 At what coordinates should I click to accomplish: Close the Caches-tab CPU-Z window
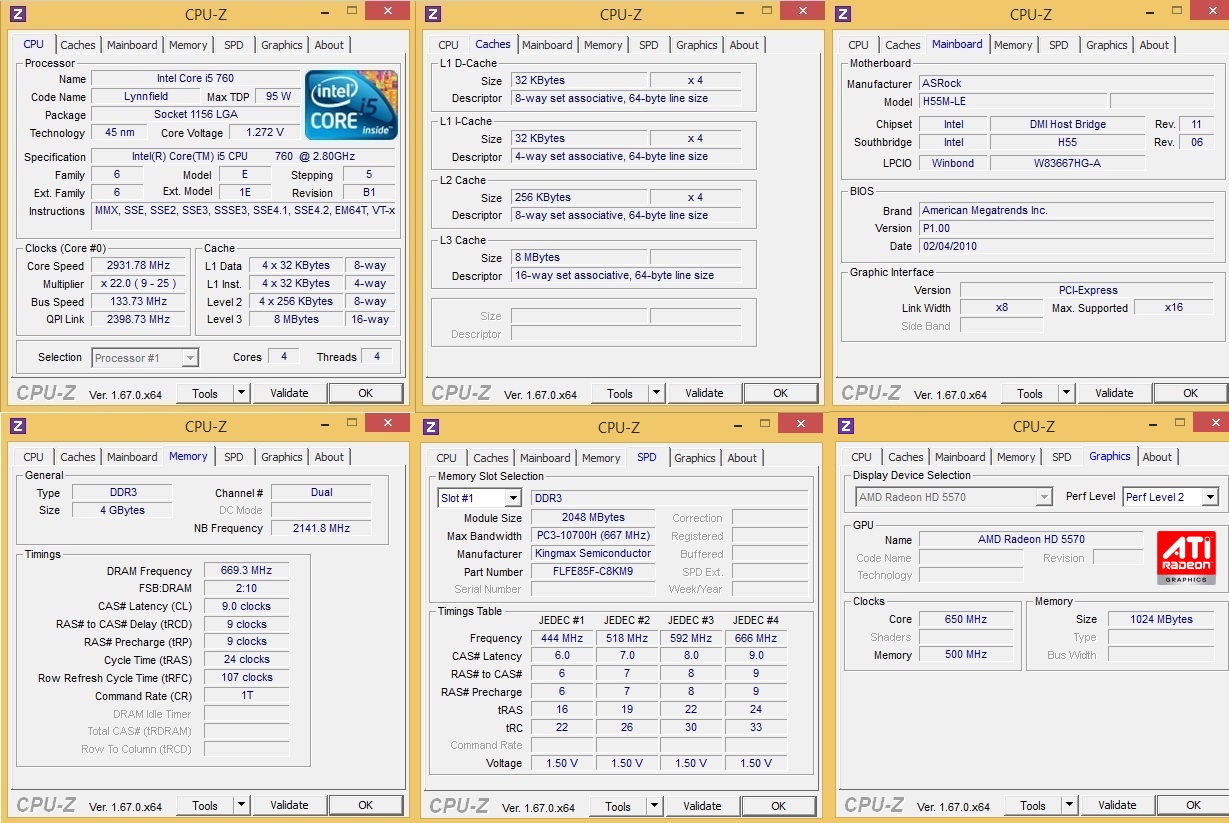point(802,10)
